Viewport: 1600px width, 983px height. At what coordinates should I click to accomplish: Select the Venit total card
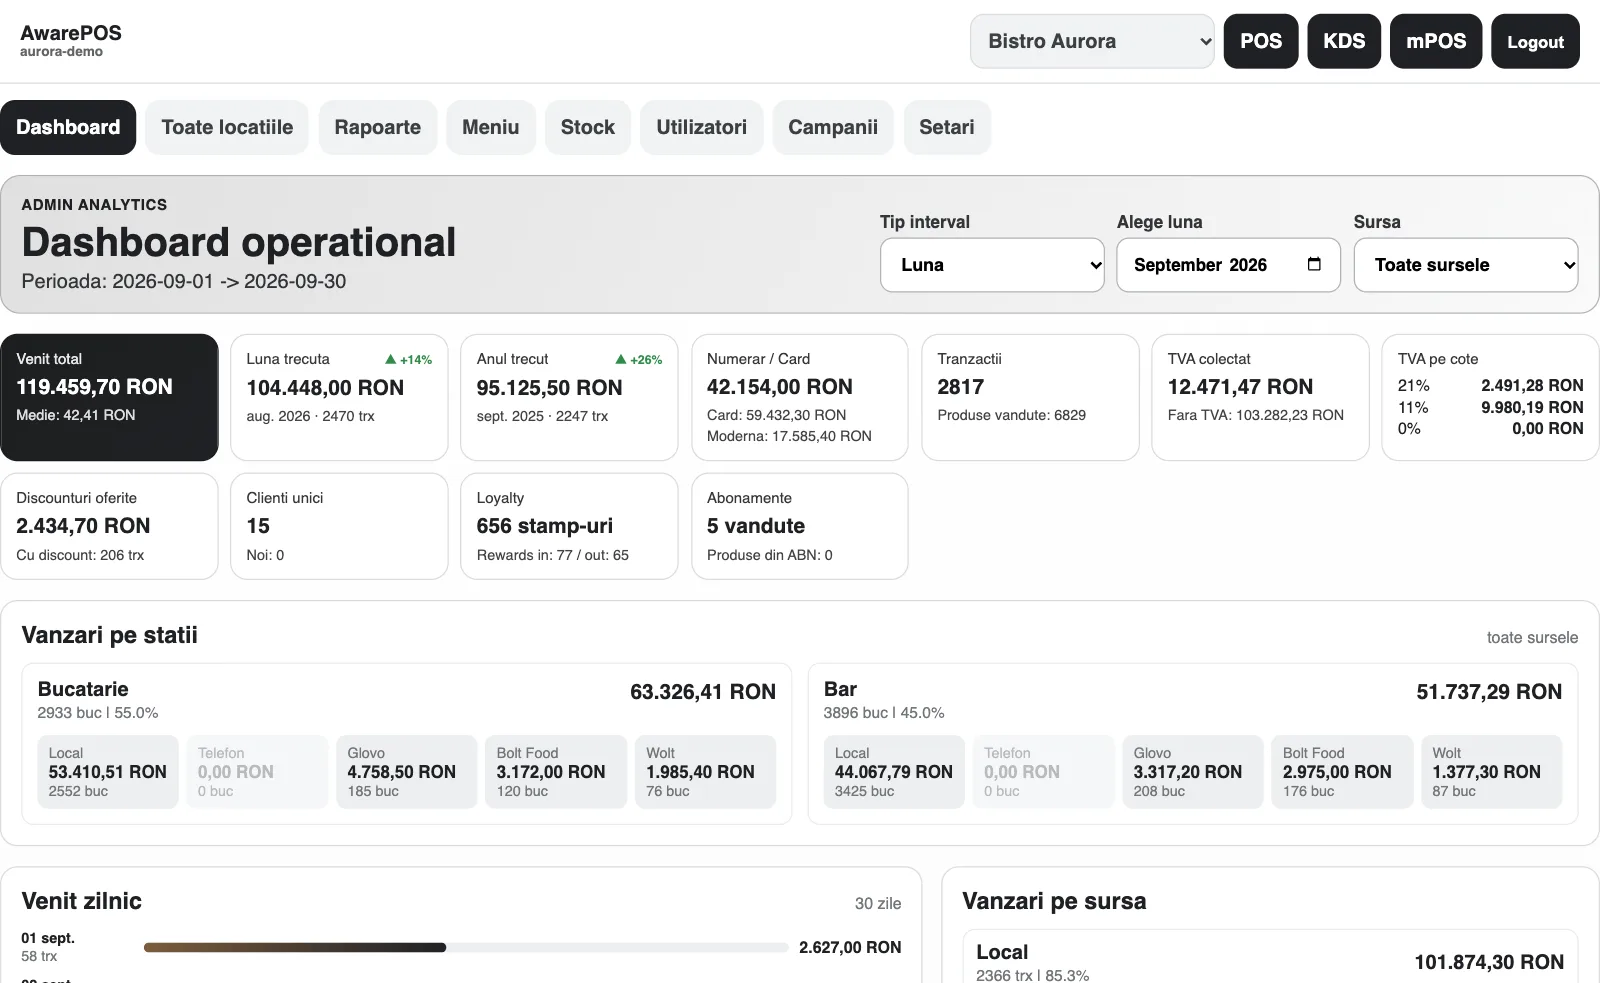click(x=109, y=397)
